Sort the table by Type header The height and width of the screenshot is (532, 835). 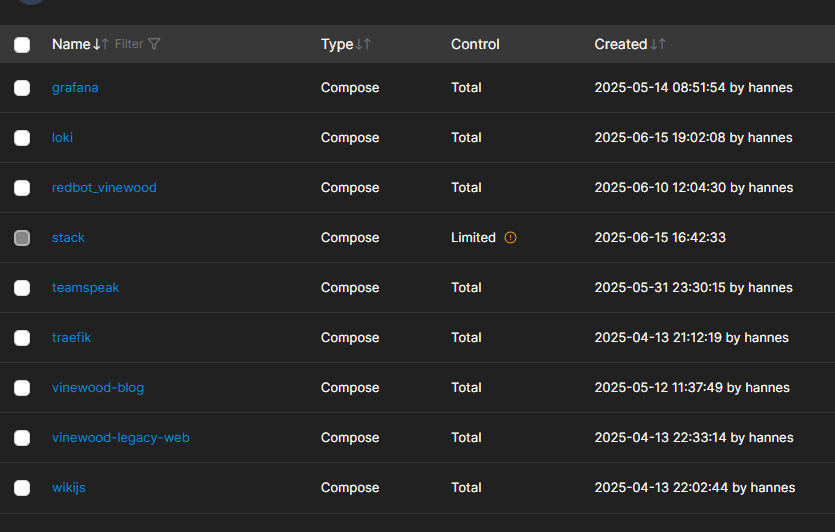click(337, 44)
